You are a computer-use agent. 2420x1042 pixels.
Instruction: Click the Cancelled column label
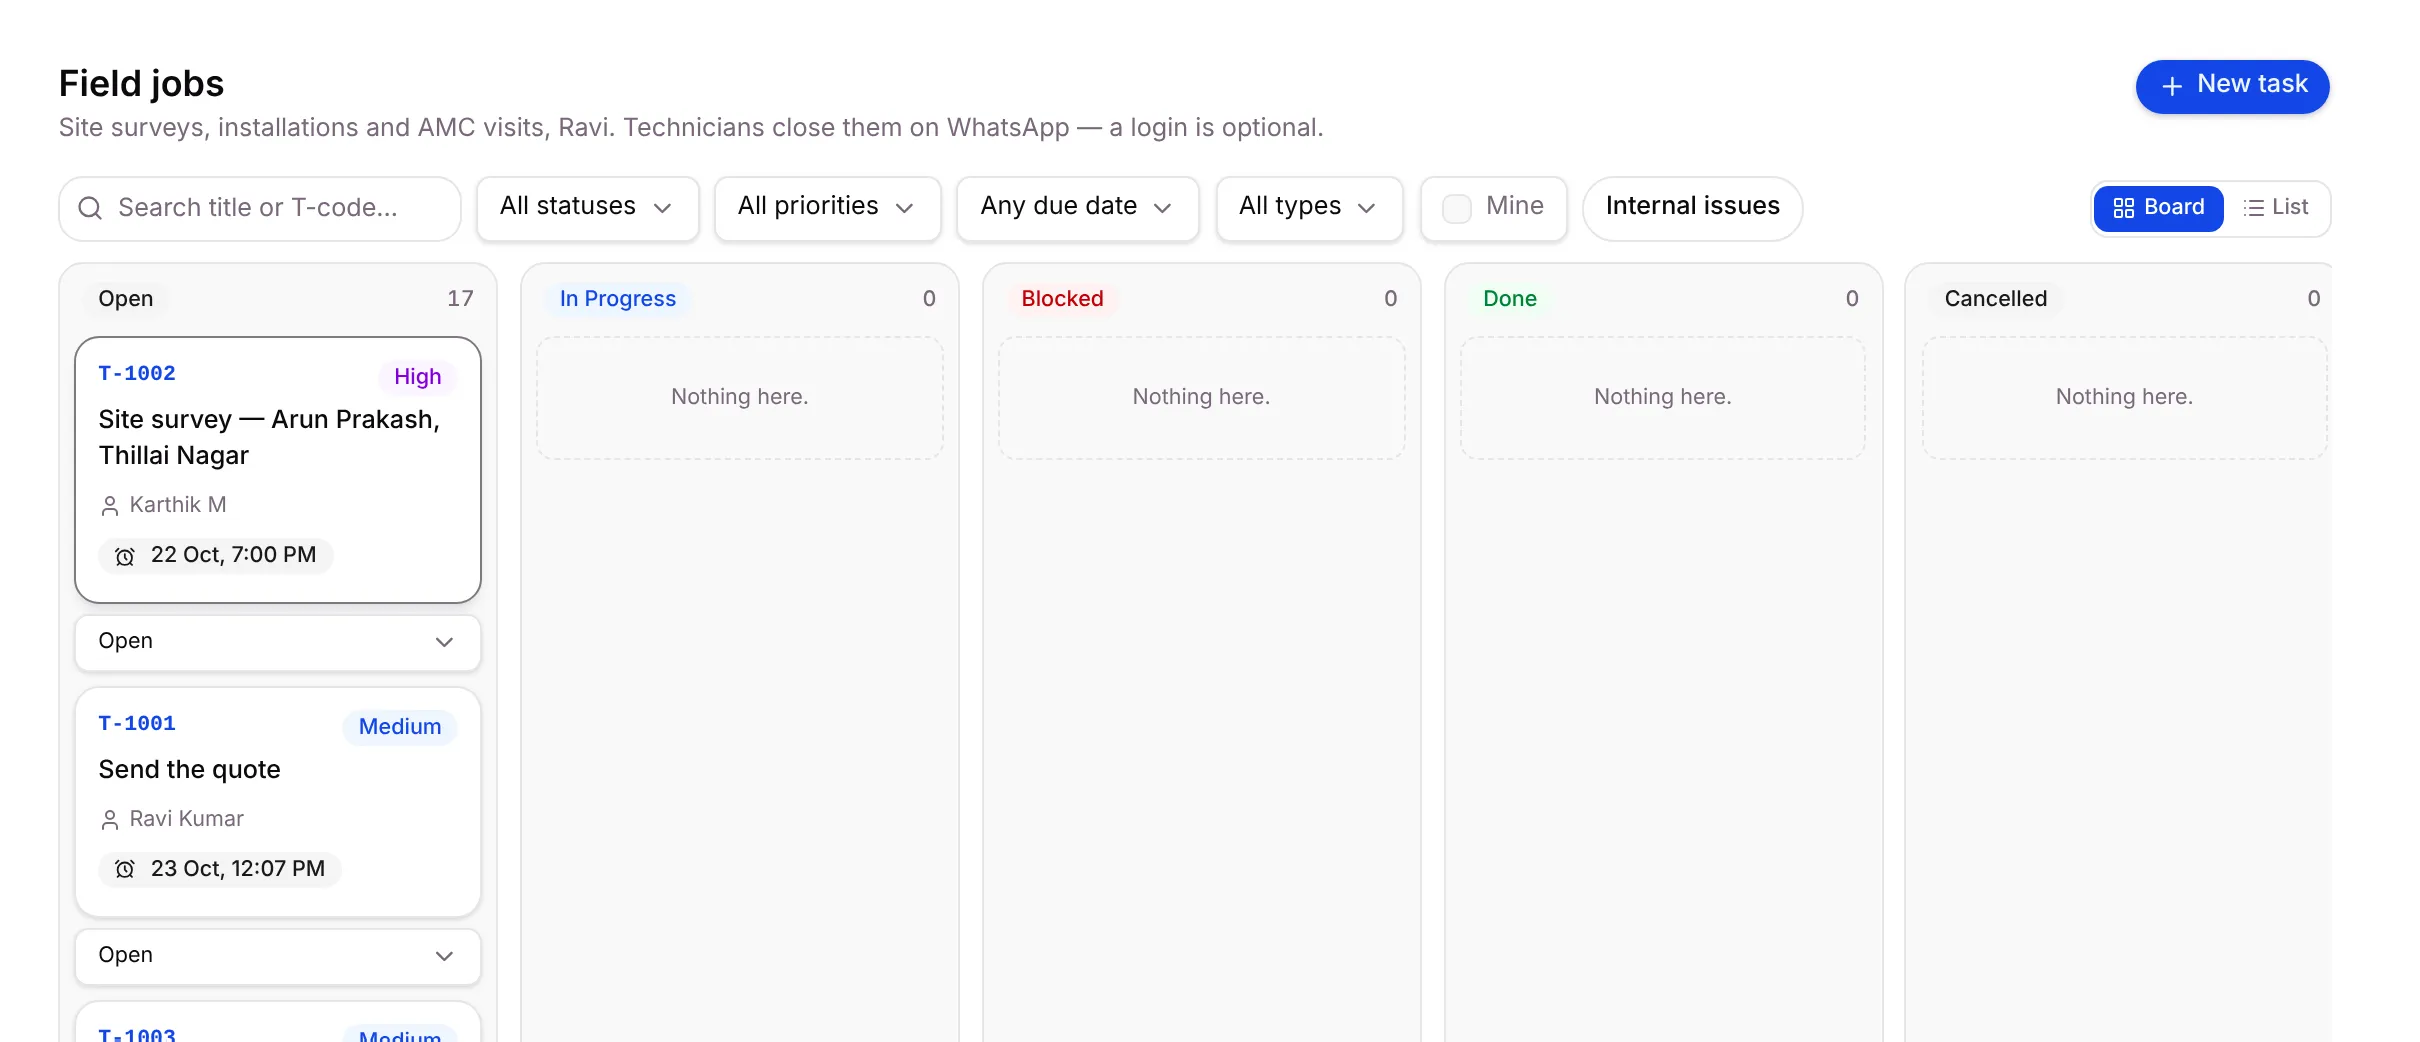click(x=1996, y=299)
